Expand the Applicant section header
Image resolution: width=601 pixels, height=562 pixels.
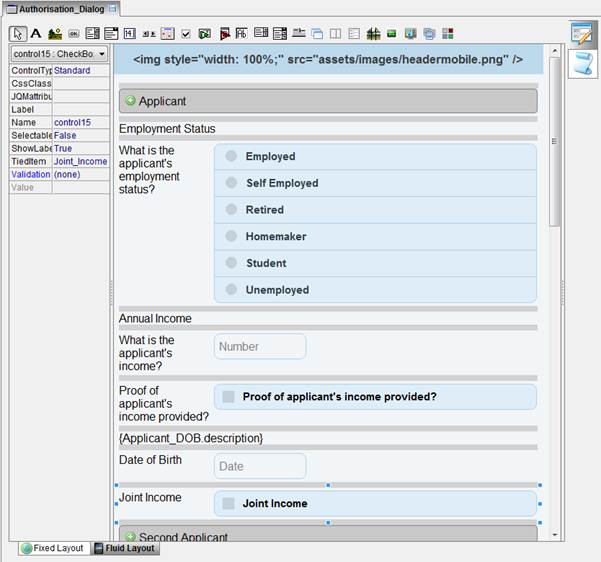pos(130,101)
